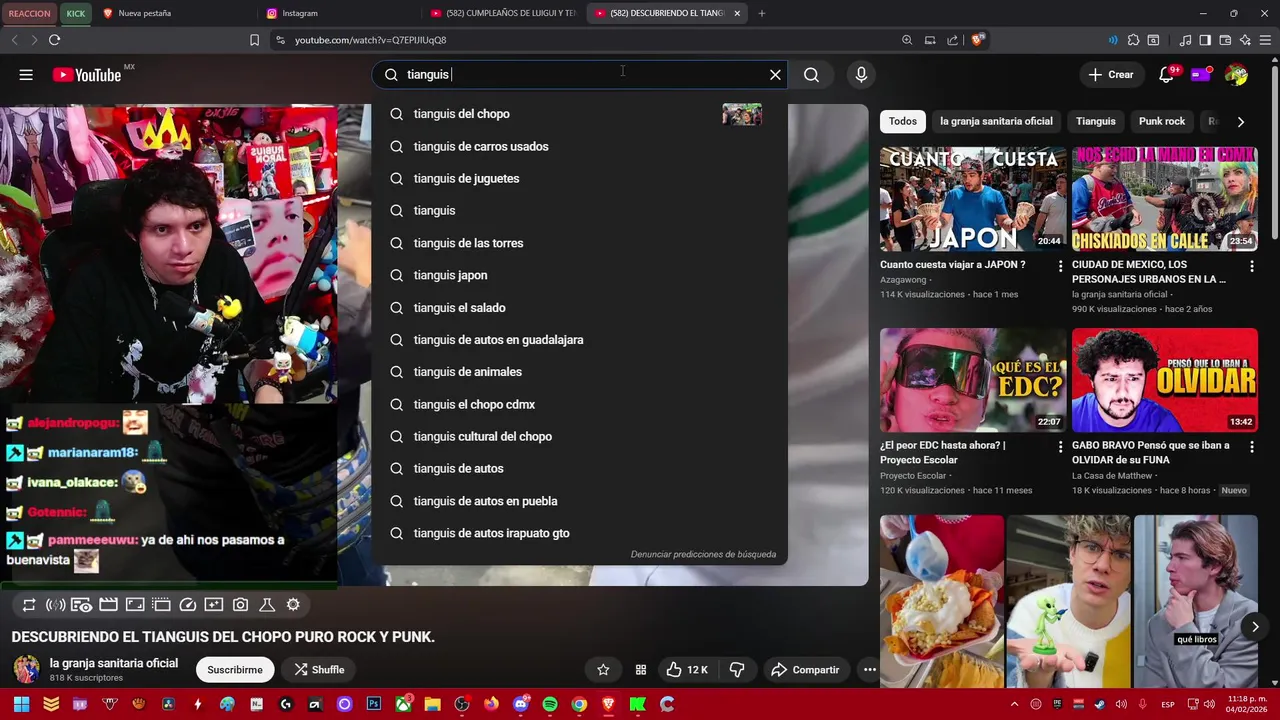The image size is (1280, 720).
Task: Show next Shorts with right chevron
Action: [1255, 627]
